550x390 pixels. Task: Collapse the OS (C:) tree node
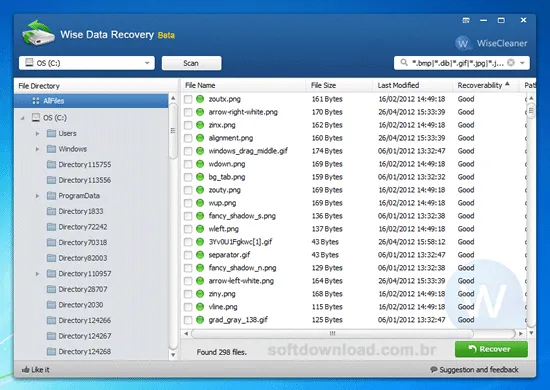(x=23, y=118)
